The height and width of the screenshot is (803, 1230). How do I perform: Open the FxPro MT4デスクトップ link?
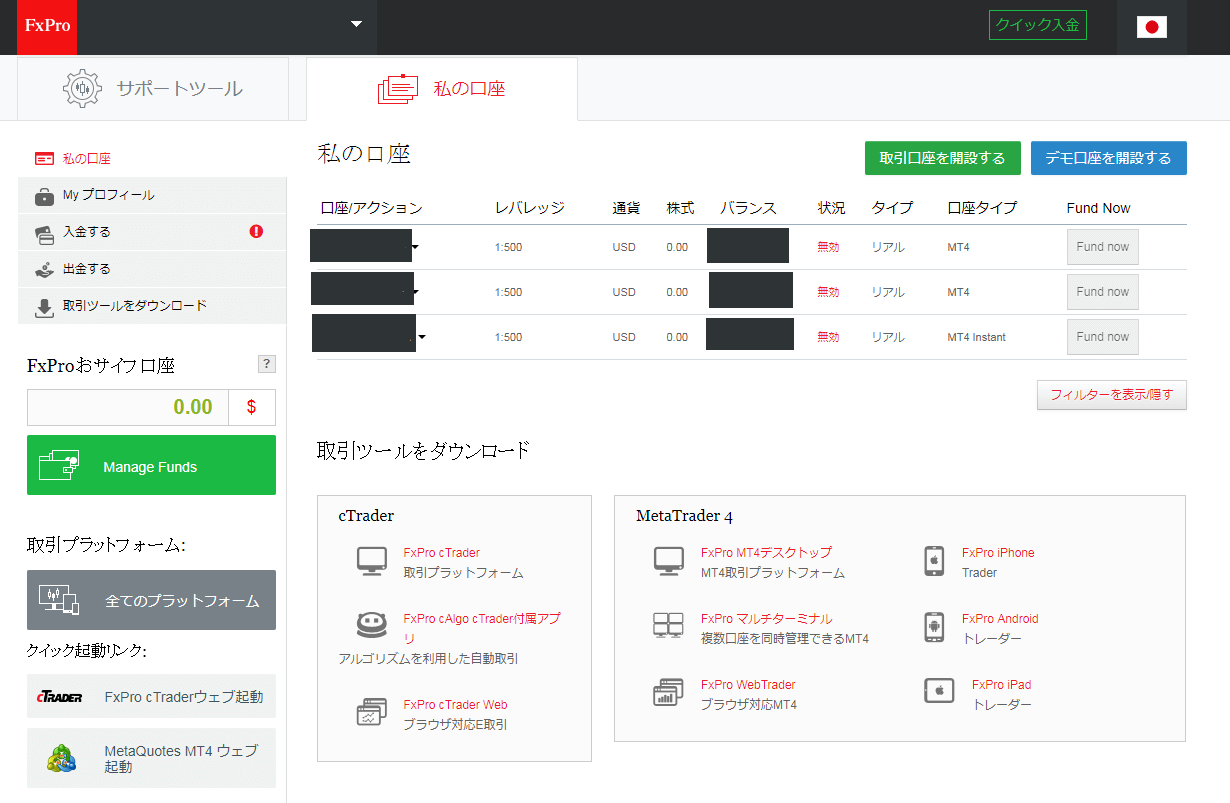pyautogui.click(x=766, y=552)
